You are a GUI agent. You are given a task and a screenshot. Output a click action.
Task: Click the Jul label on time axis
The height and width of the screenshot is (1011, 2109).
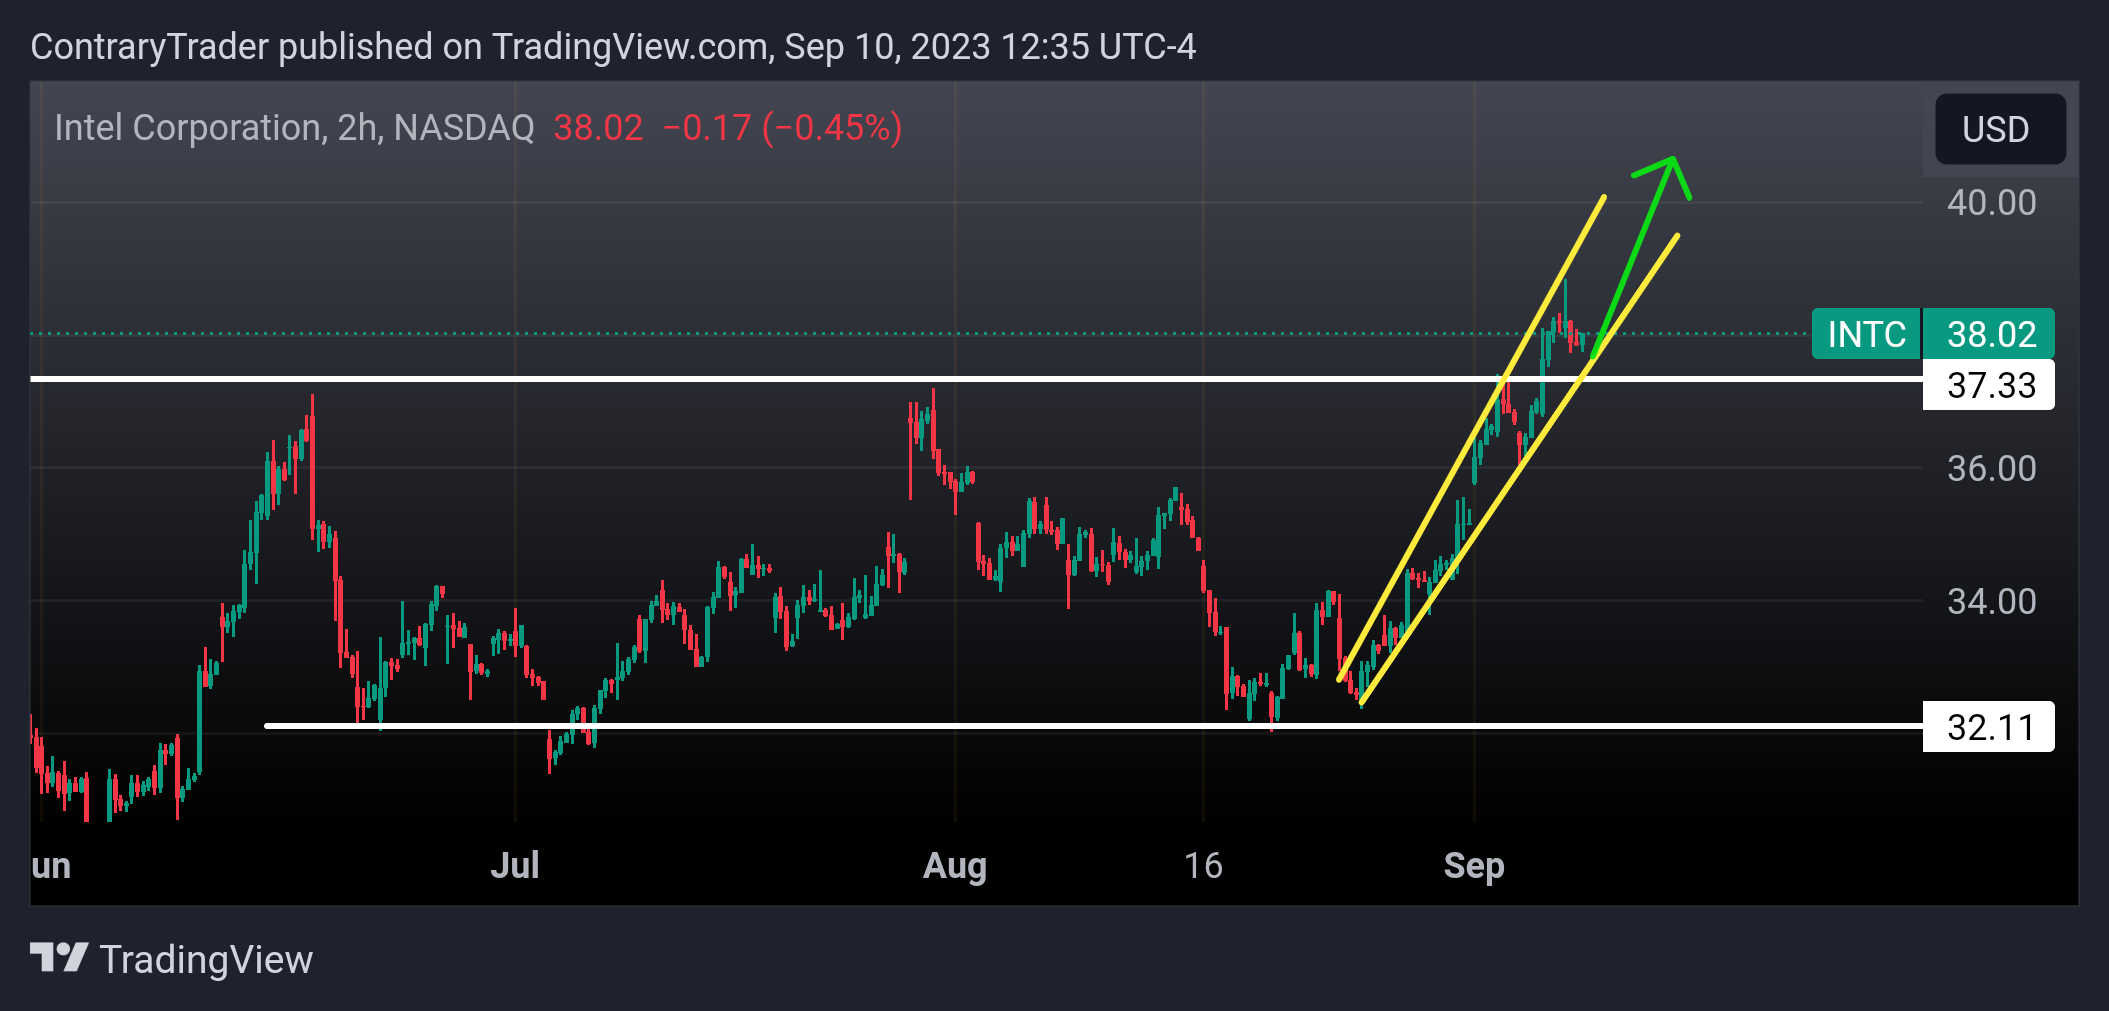(516, 866)
